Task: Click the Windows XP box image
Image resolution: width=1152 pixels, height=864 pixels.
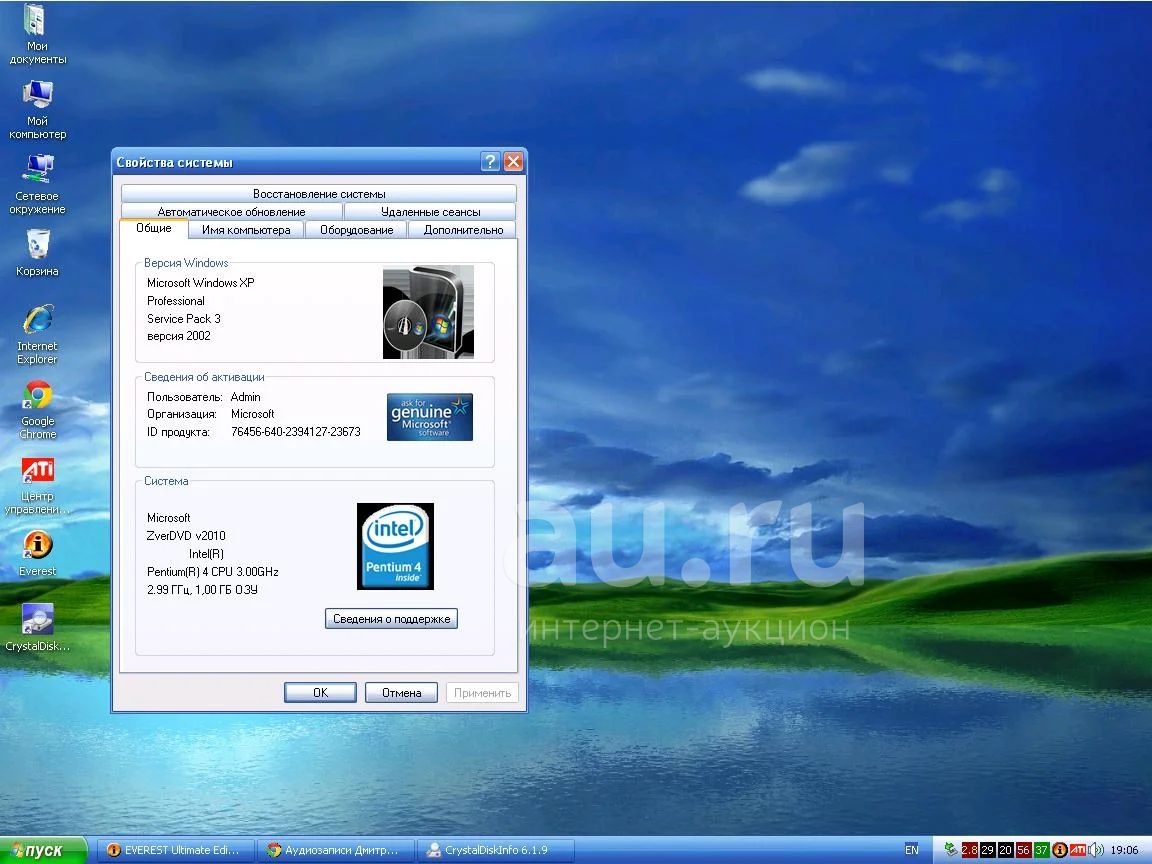Action: point(428,312)
